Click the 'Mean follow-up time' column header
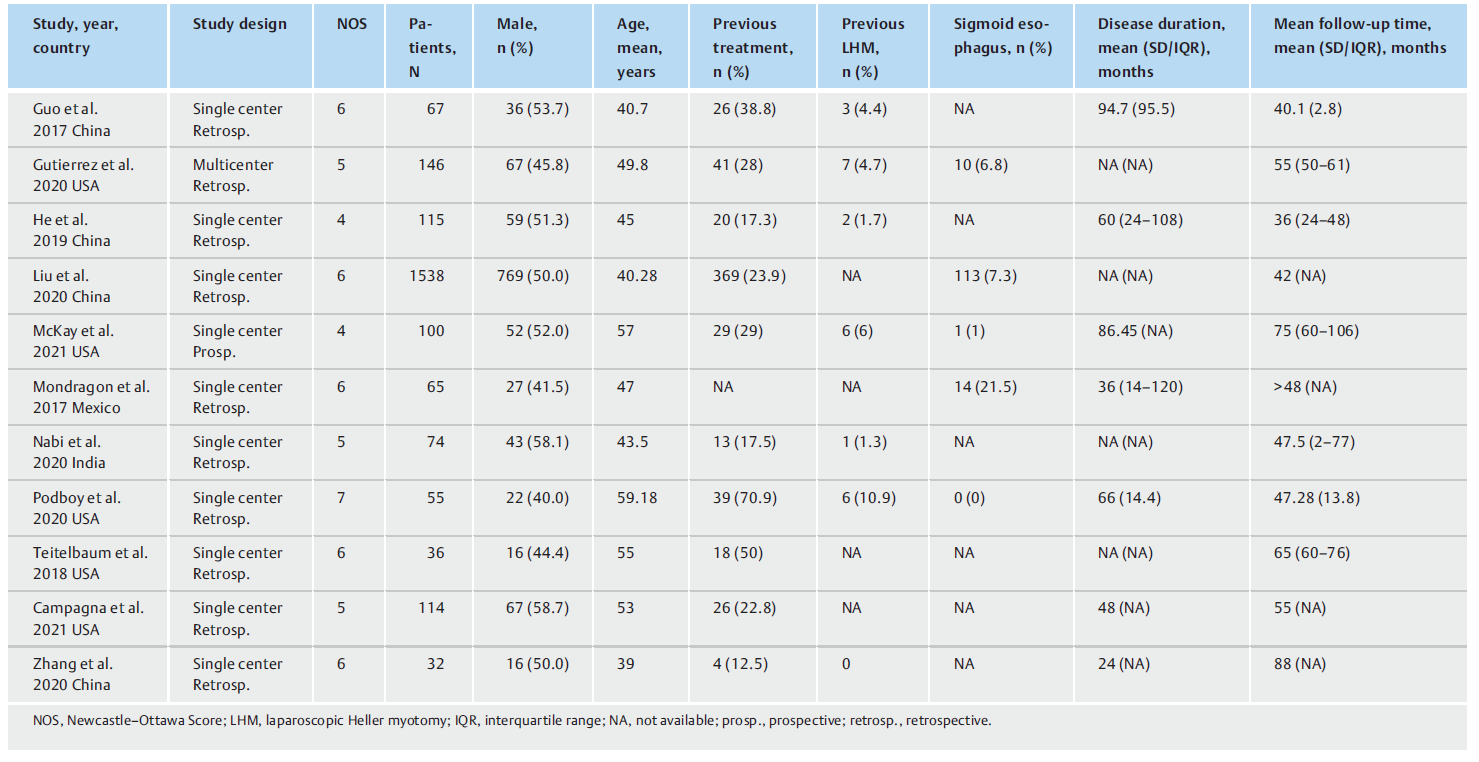Image resolution: width=1479 pixels, height=762 pixels. pos(1359,36)
